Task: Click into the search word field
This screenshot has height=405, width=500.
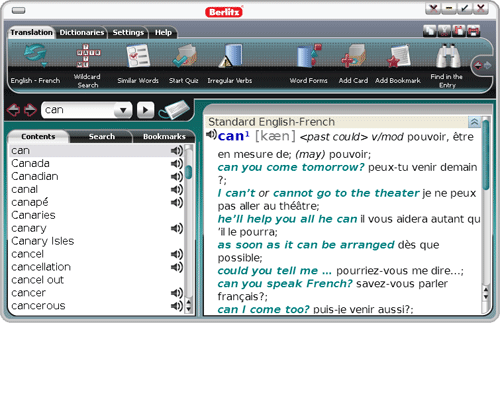Action: coord(78,110)
